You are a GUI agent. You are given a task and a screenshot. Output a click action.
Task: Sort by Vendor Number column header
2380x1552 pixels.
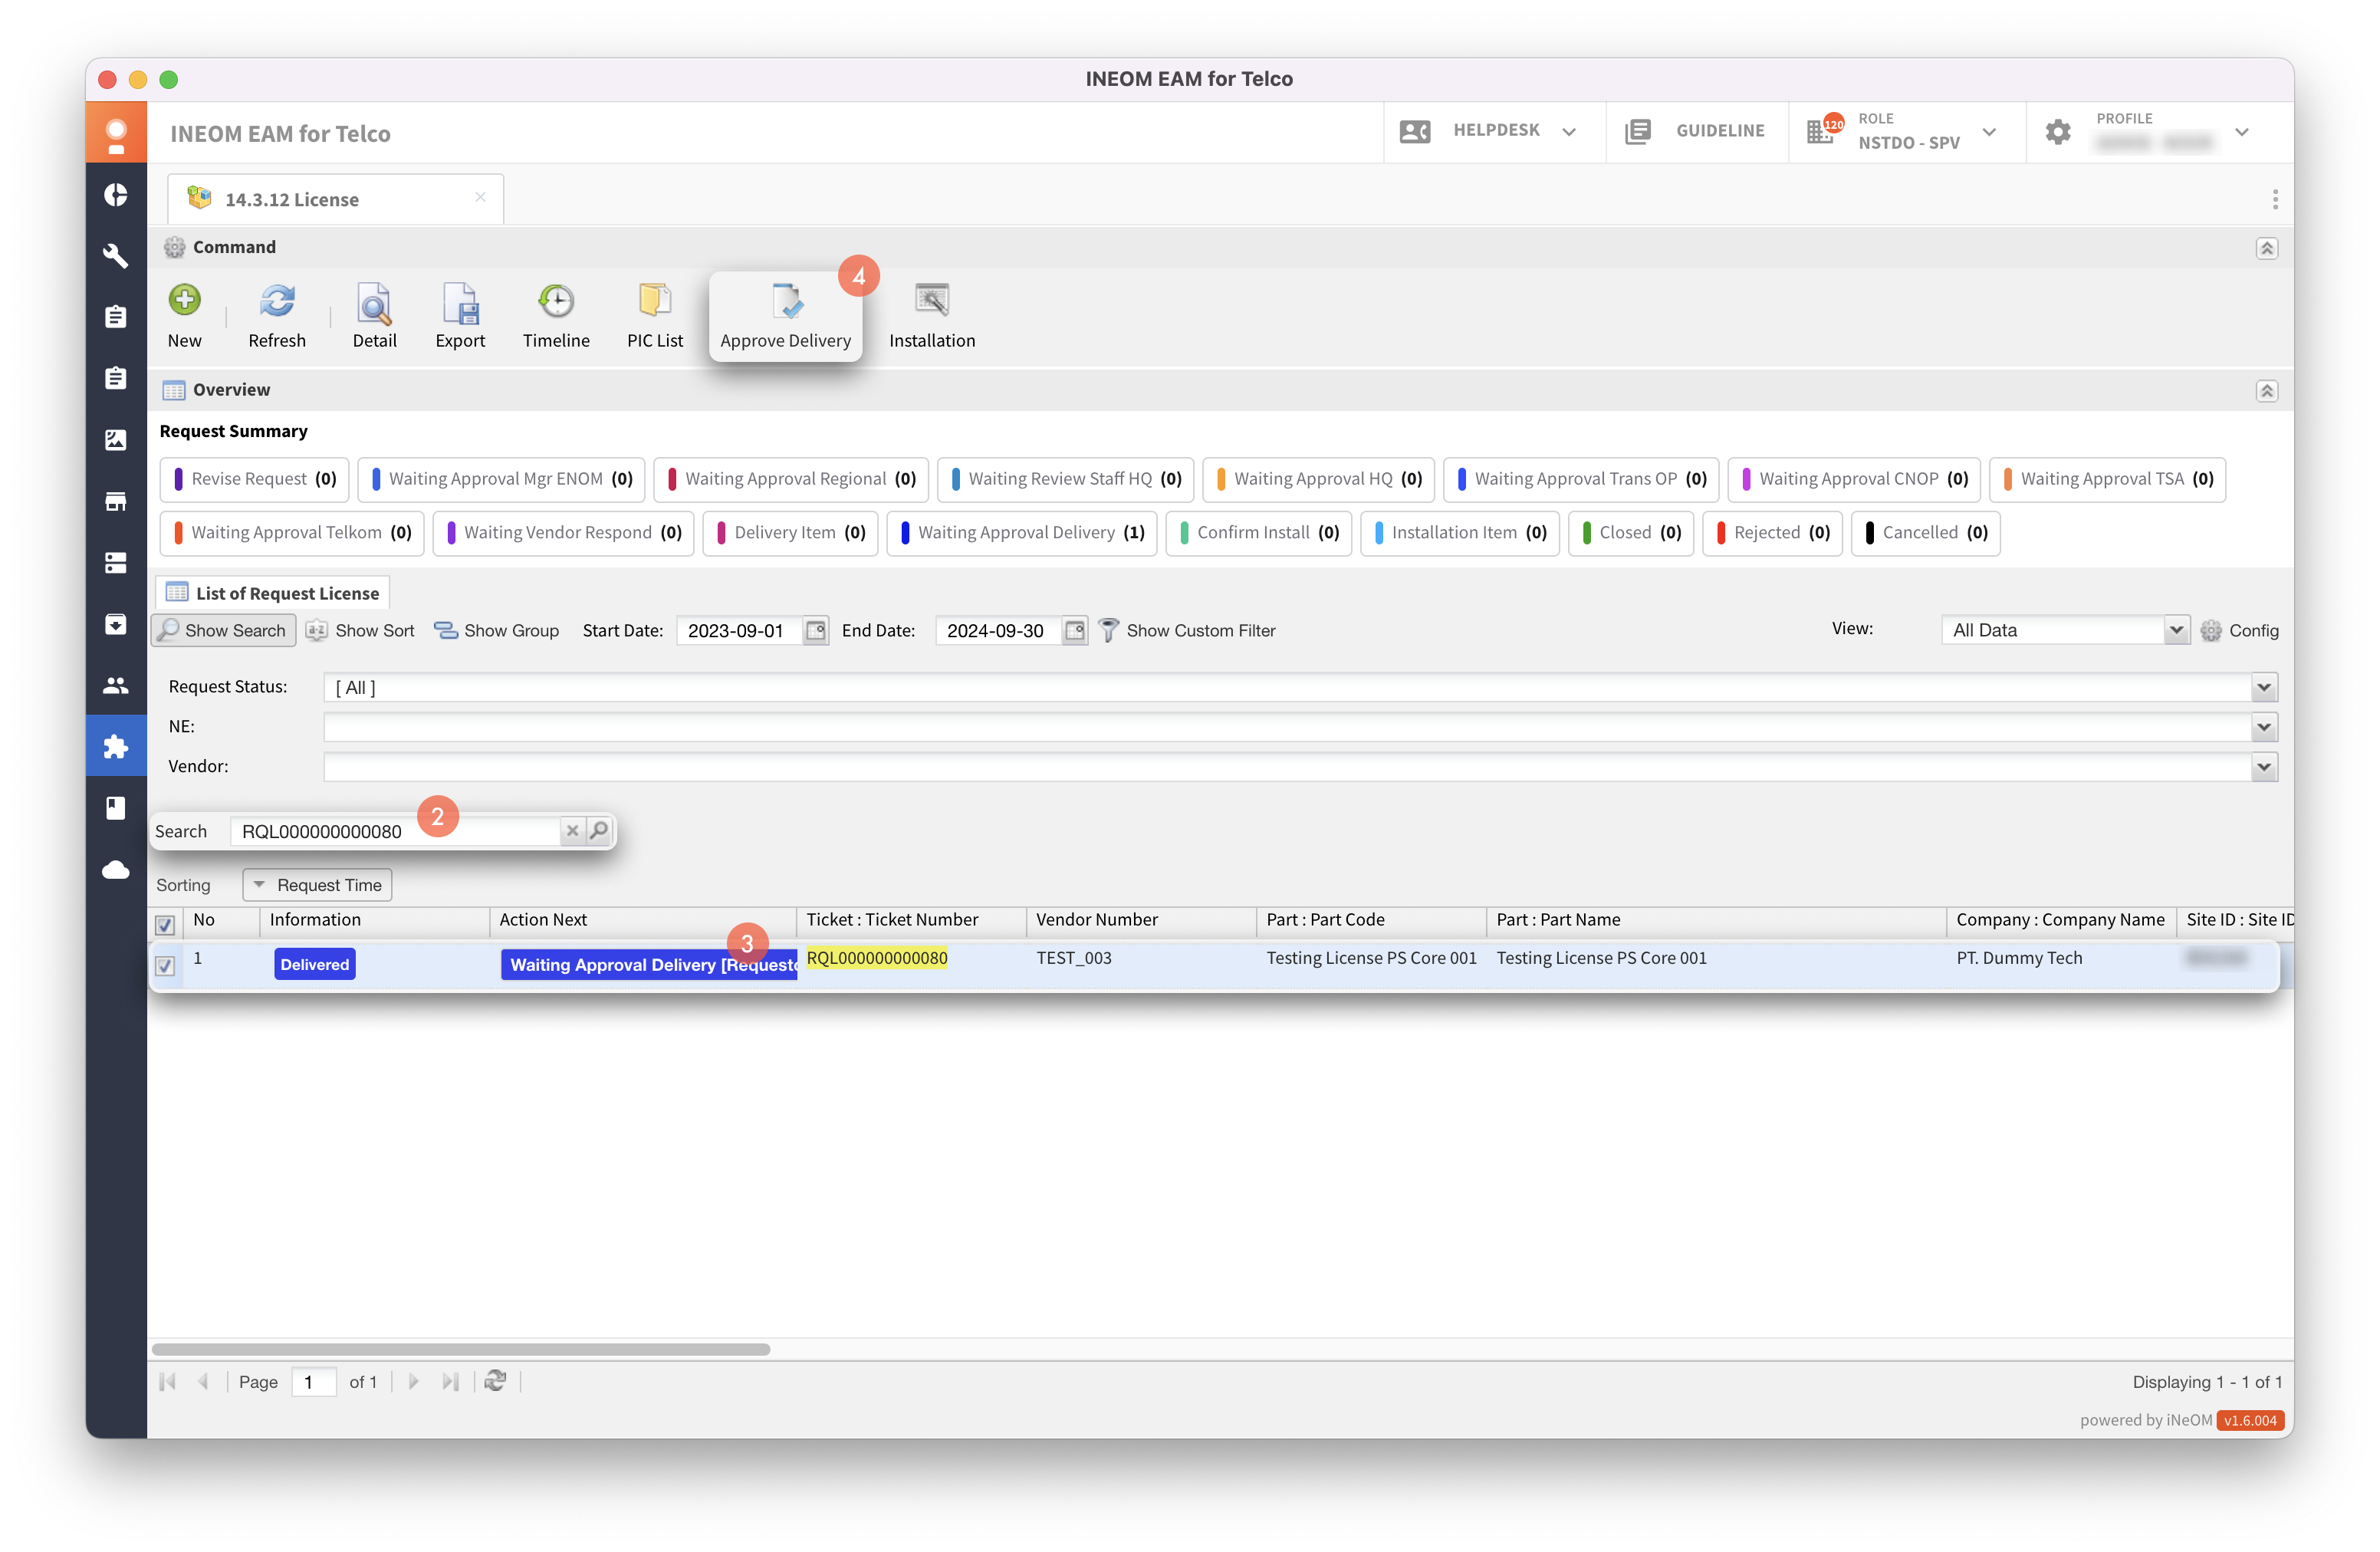tap(1097, 919)
